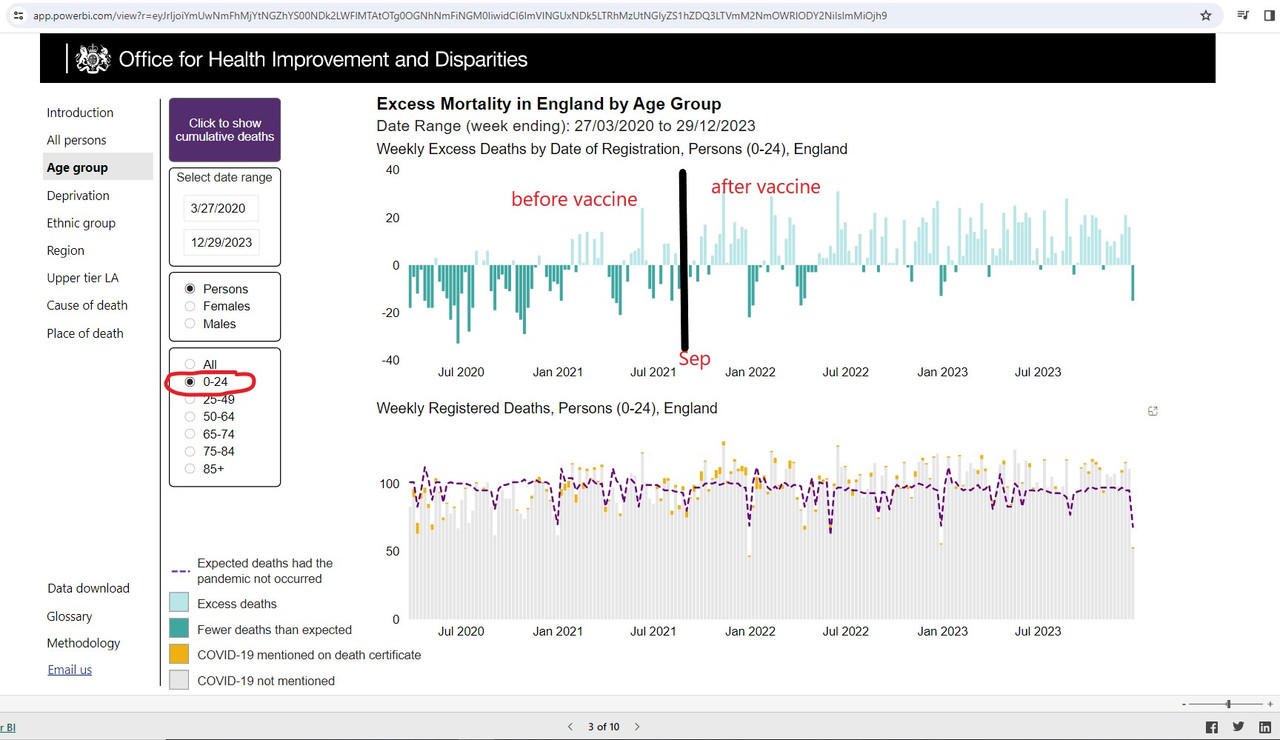This screenshot has height=740, width=1280.
Task: Go to the previous report page arrow
Action: coord(570,727)
